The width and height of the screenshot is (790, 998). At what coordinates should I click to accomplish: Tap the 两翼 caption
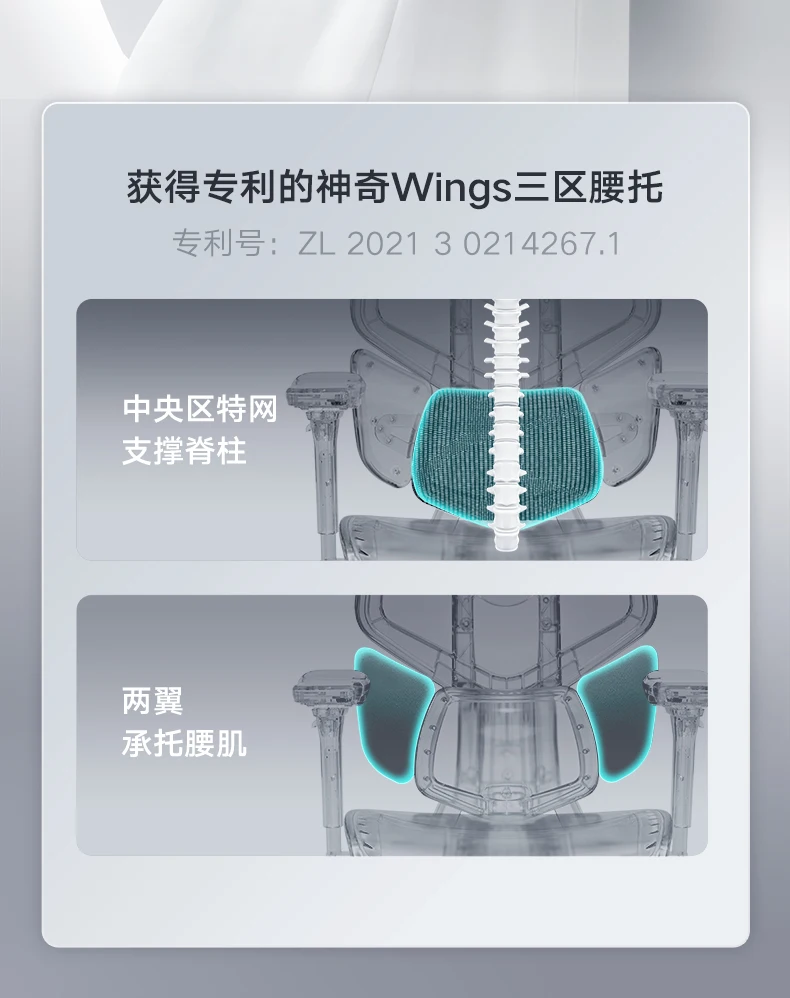point(153,701)
